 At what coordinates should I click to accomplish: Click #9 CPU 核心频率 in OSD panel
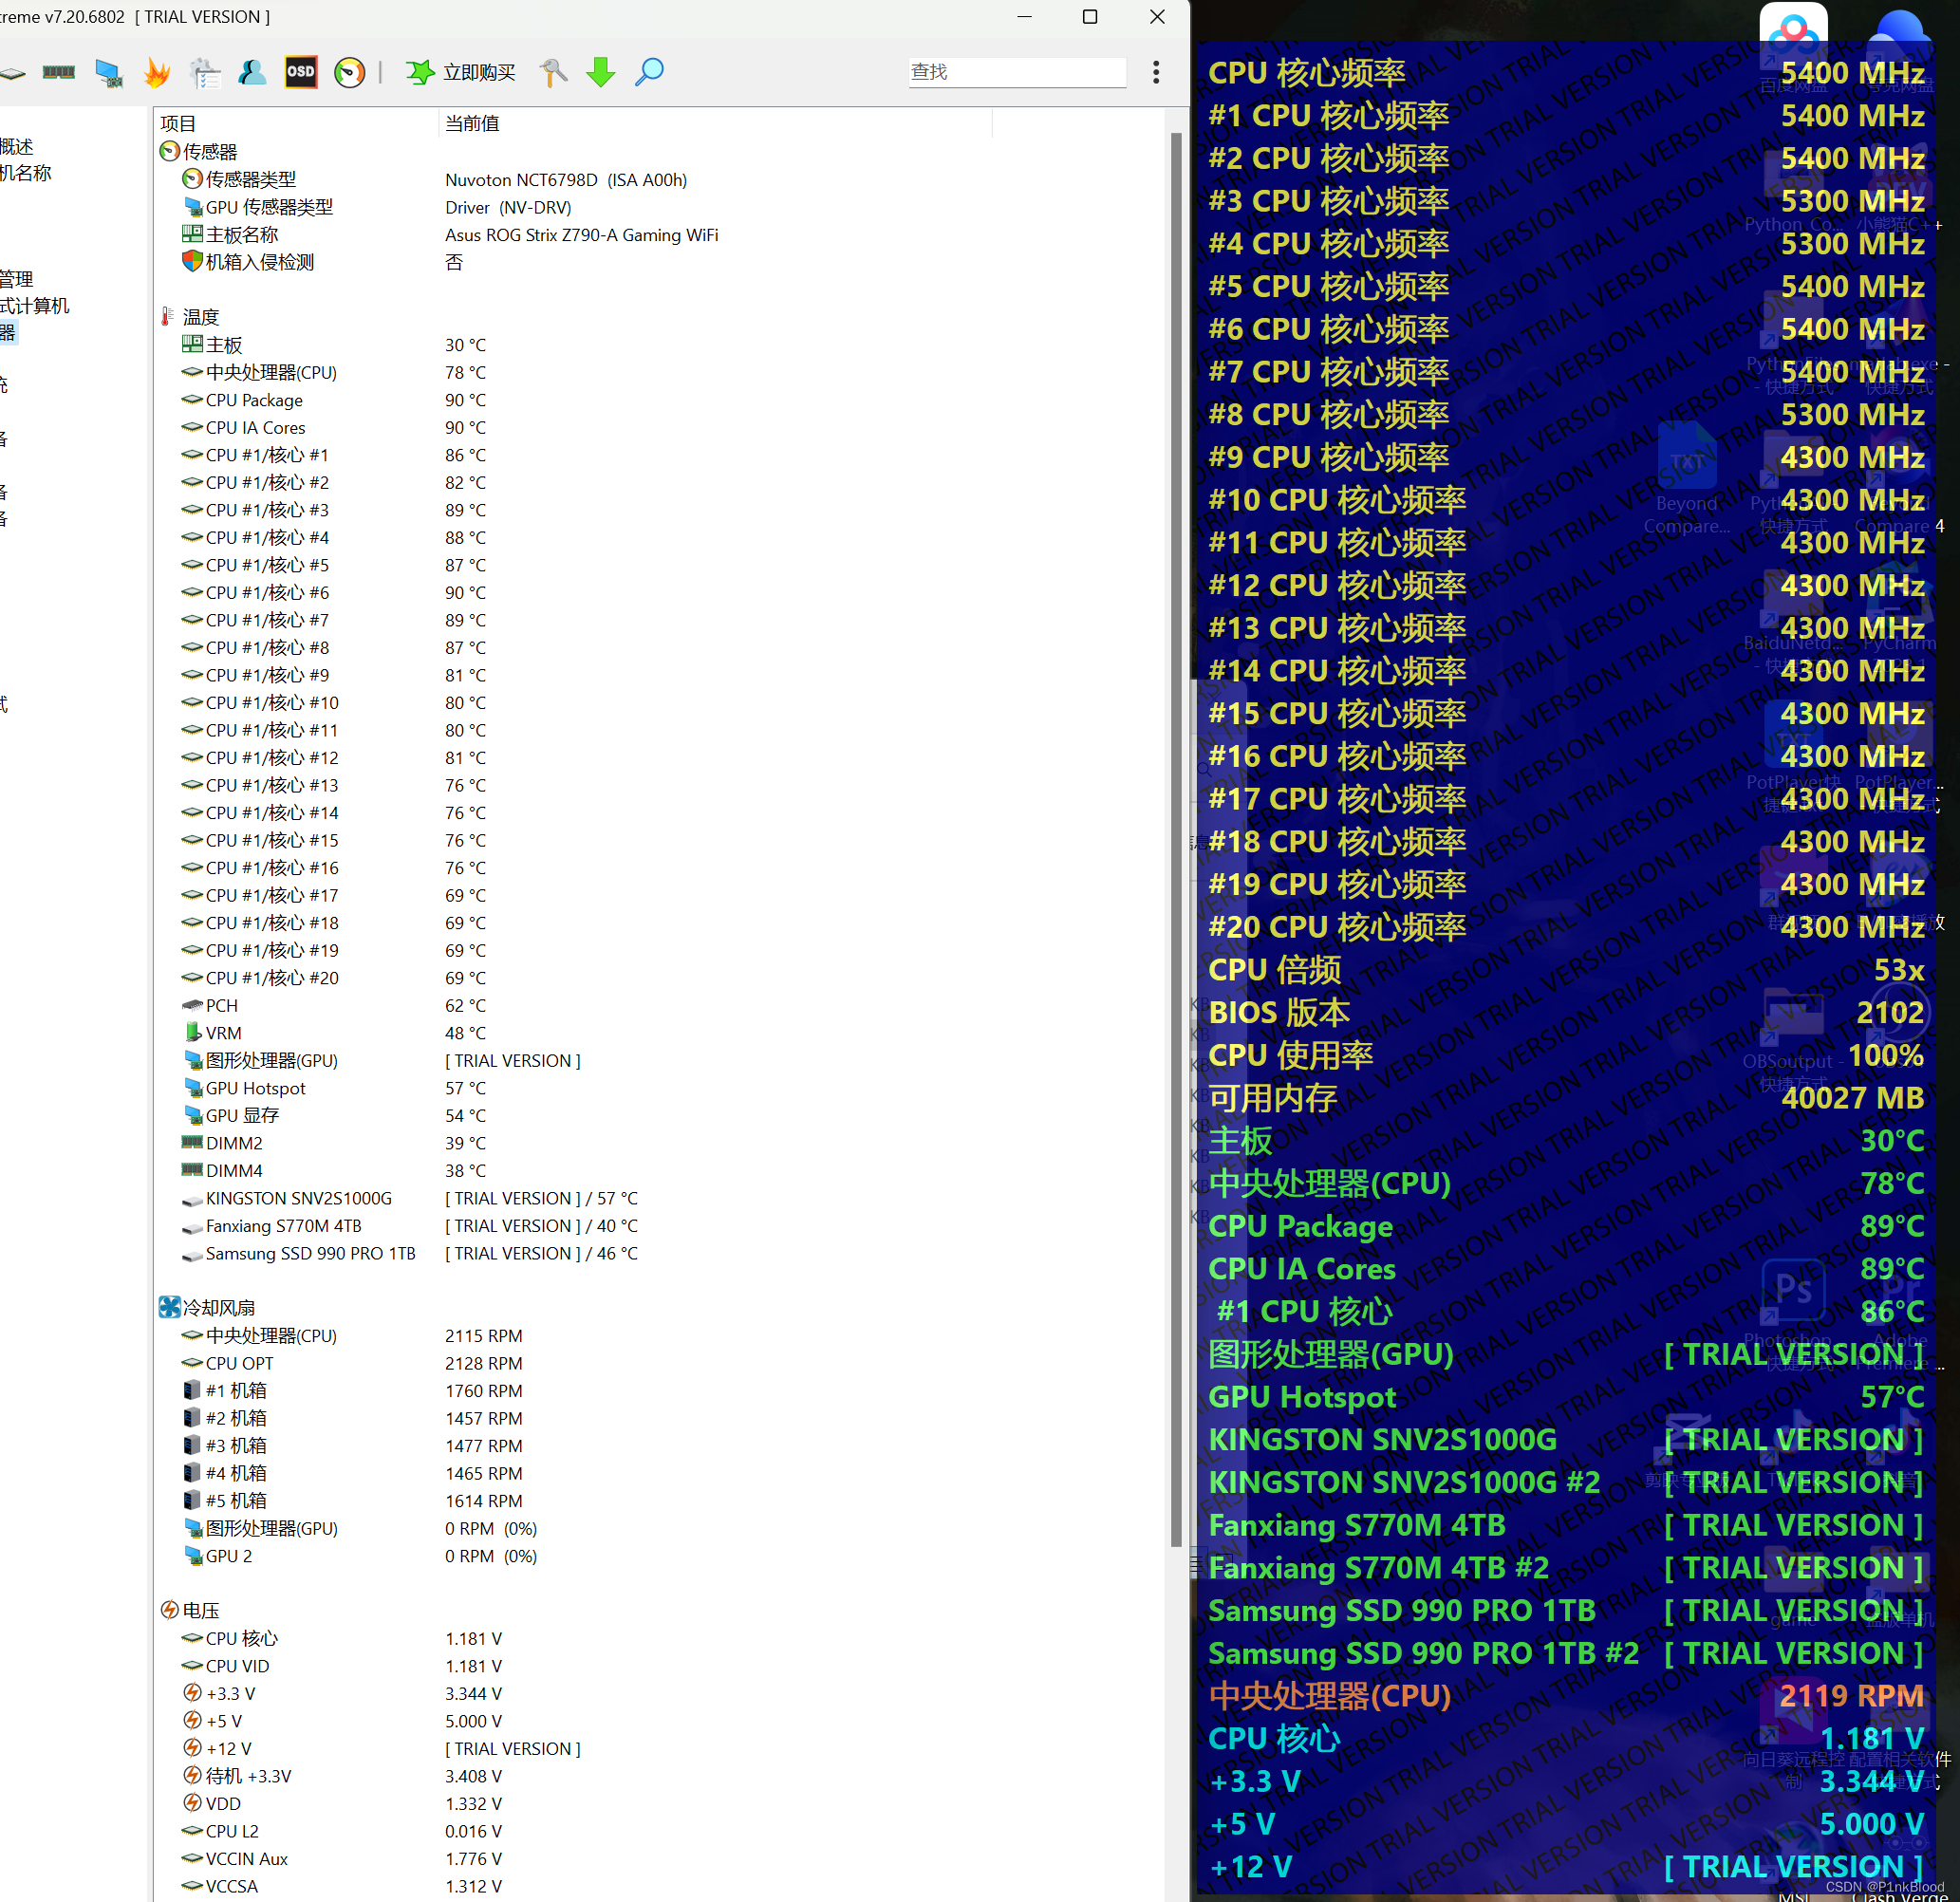pos(1328,457)
